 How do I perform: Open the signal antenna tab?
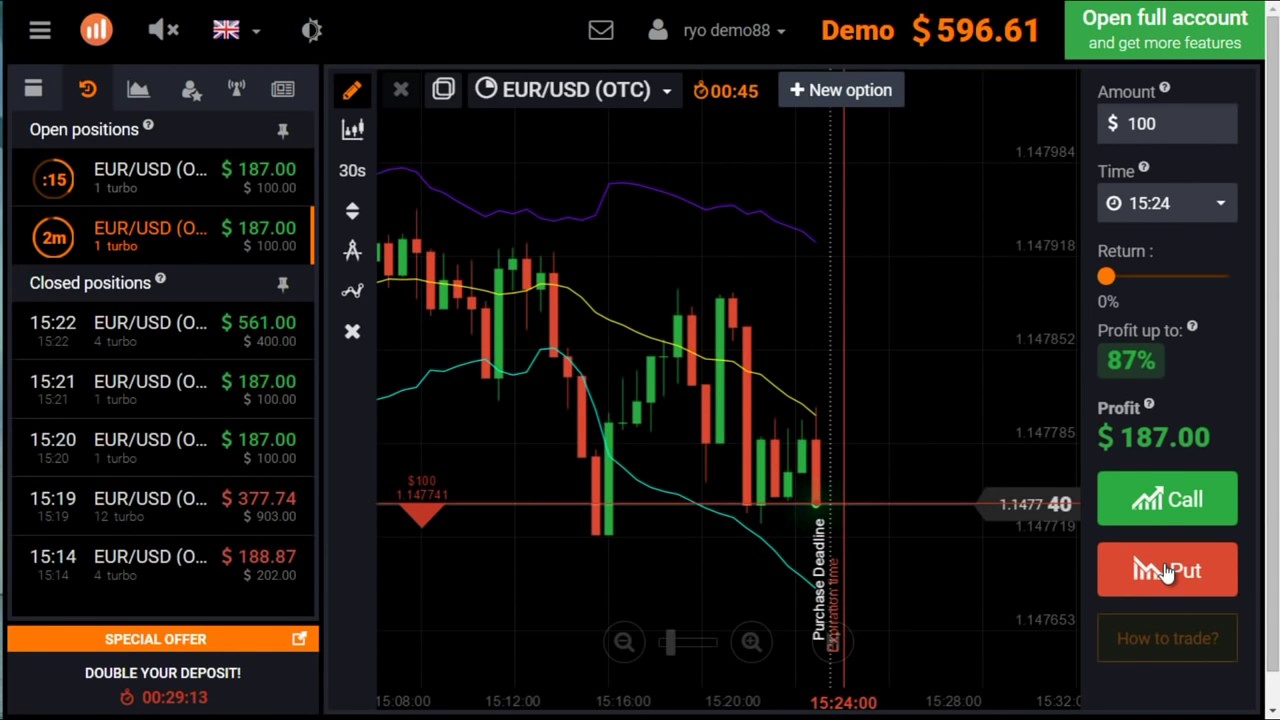point(237,89)
